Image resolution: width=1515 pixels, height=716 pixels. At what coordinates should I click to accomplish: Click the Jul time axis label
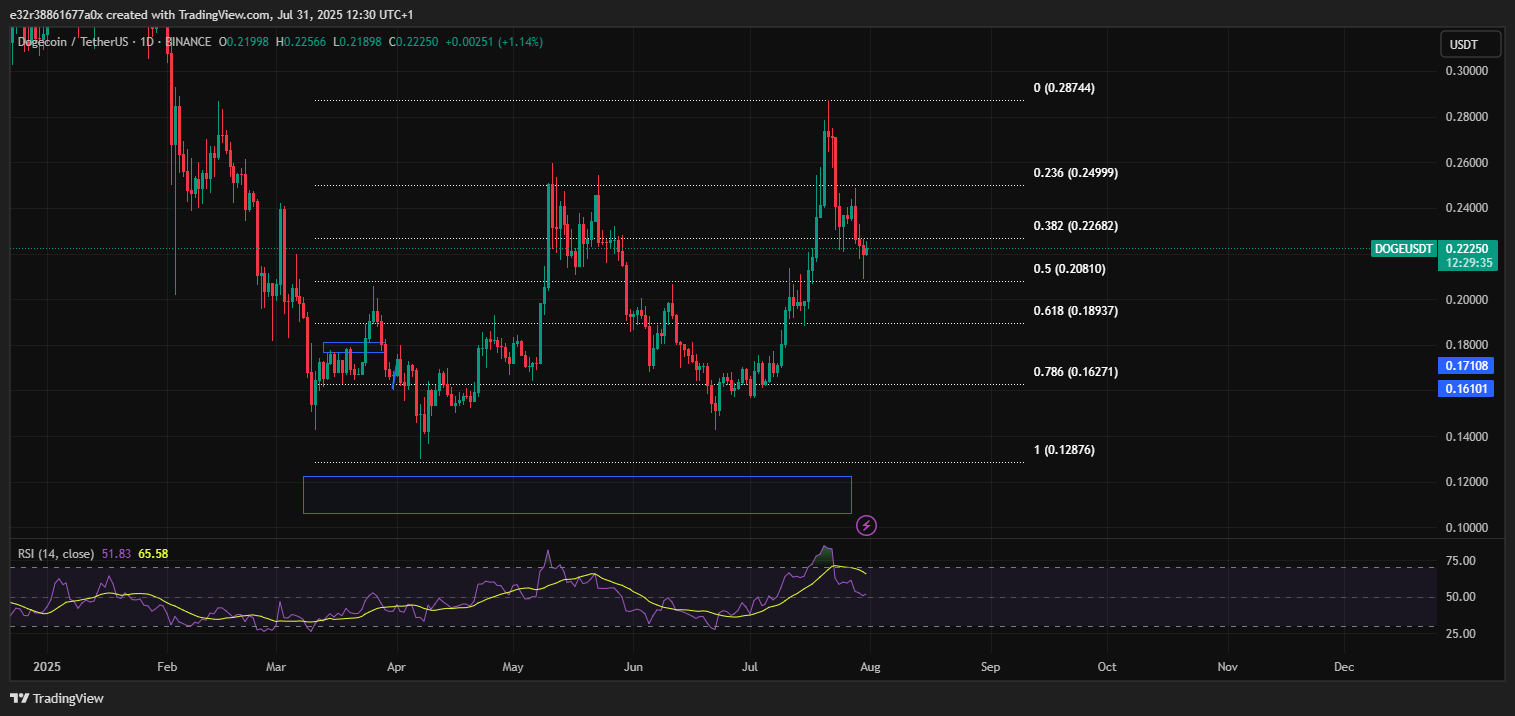click(750, 666)
